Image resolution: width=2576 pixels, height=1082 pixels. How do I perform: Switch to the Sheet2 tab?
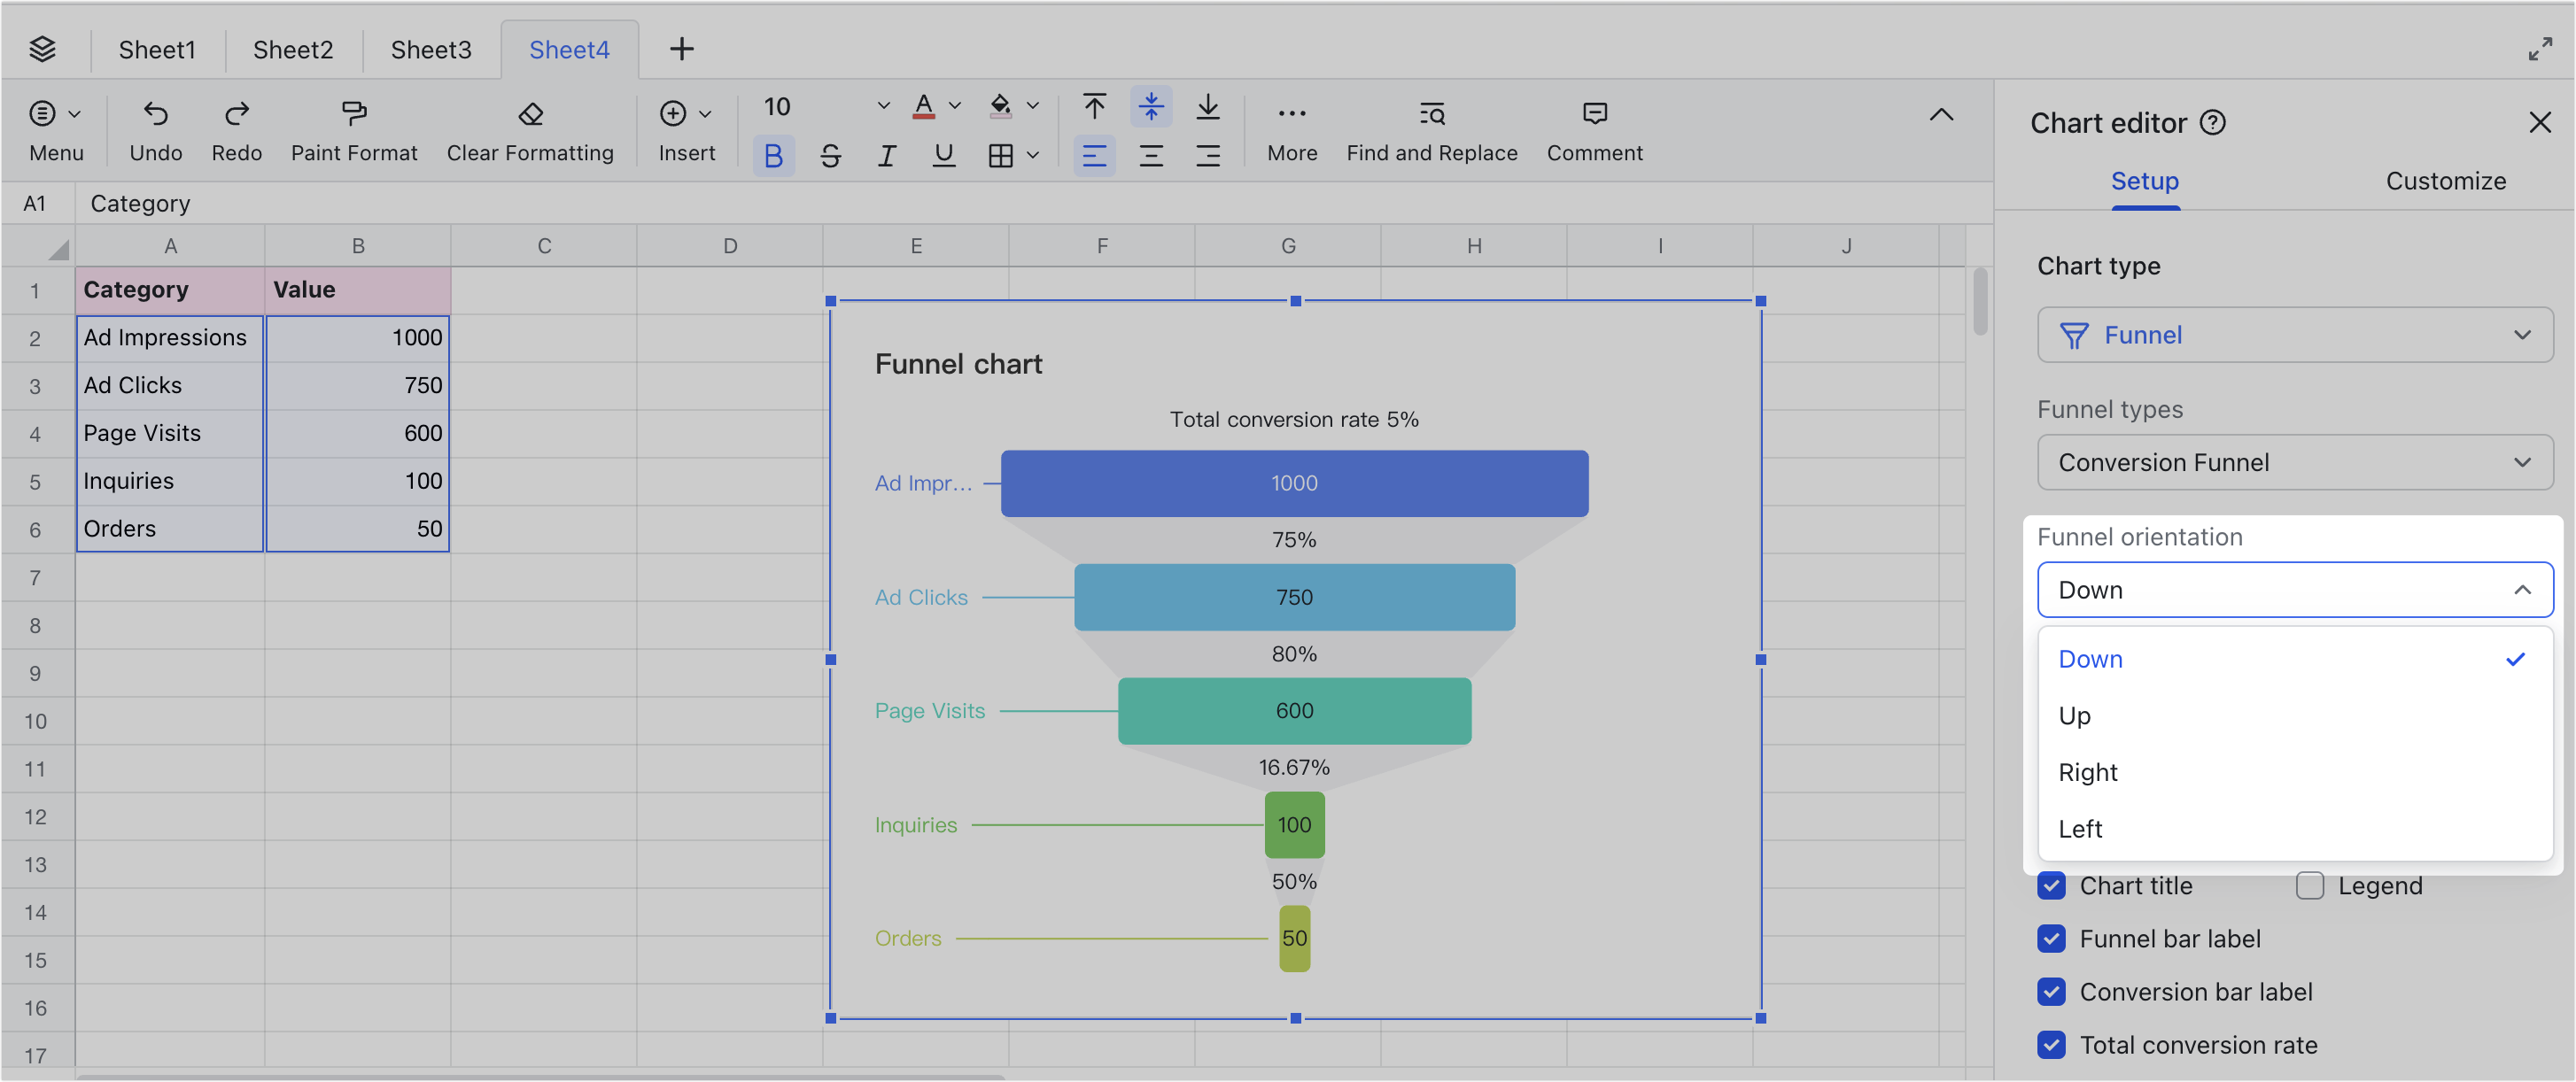point(292,49)
